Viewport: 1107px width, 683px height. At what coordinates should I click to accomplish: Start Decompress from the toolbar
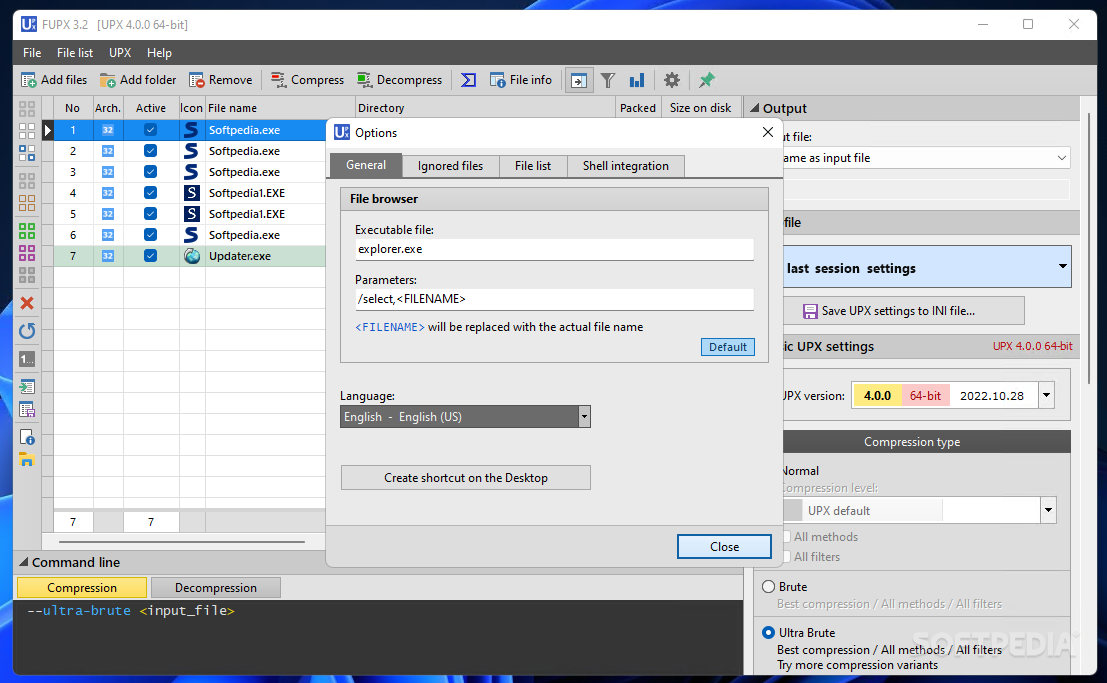(x=400, y=80)
